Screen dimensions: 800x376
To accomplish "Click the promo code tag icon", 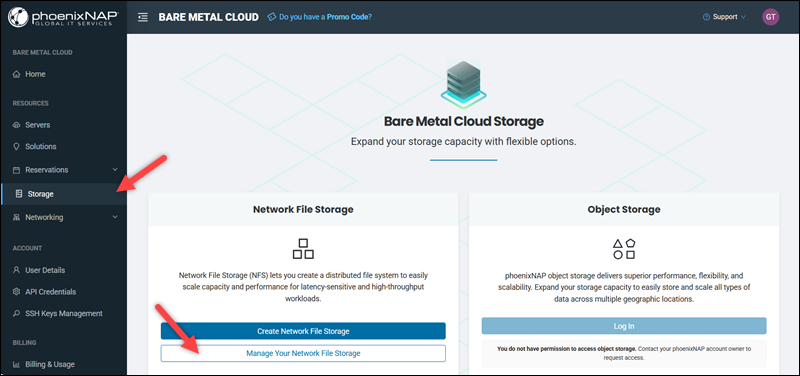I will pos(271,17).
